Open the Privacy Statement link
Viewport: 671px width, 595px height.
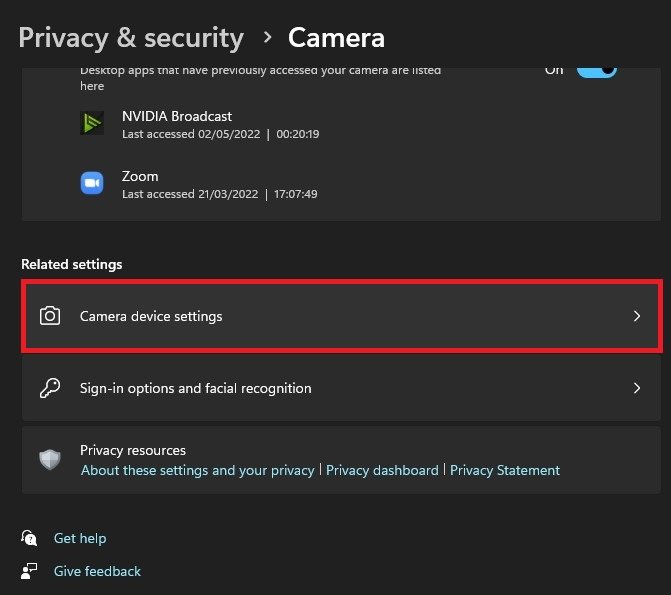pos(505,470)
